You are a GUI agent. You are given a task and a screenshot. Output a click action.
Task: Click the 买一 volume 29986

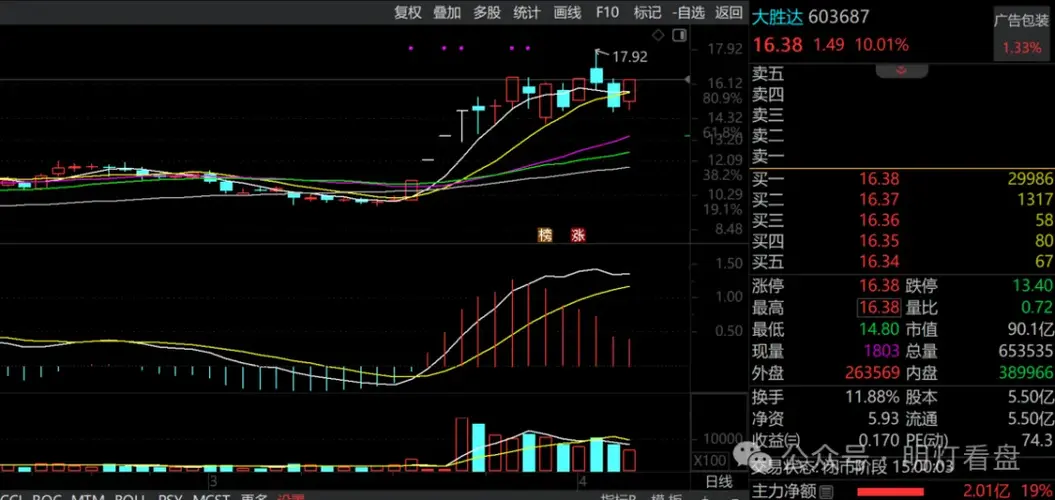coord(1030,178)
